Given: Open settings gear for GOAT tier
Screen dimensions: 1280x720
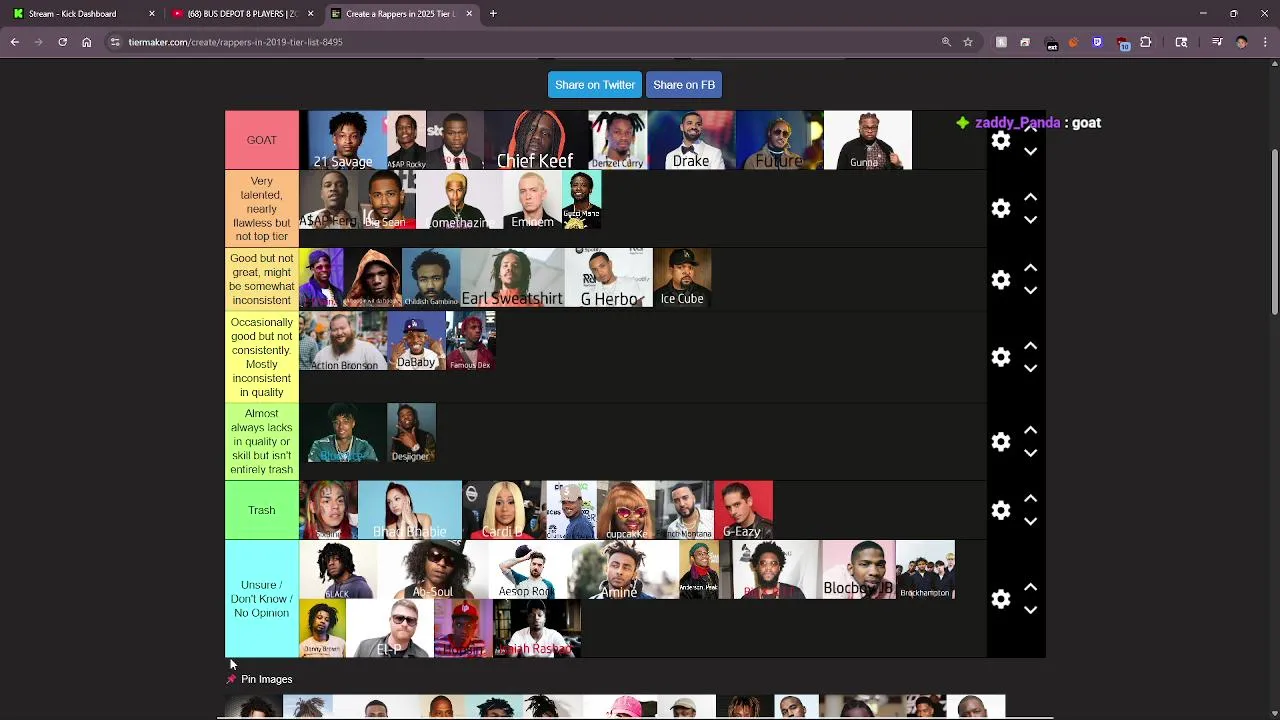Looking at the screenshot, I should pyautogui.click(x=1001, y=141).
